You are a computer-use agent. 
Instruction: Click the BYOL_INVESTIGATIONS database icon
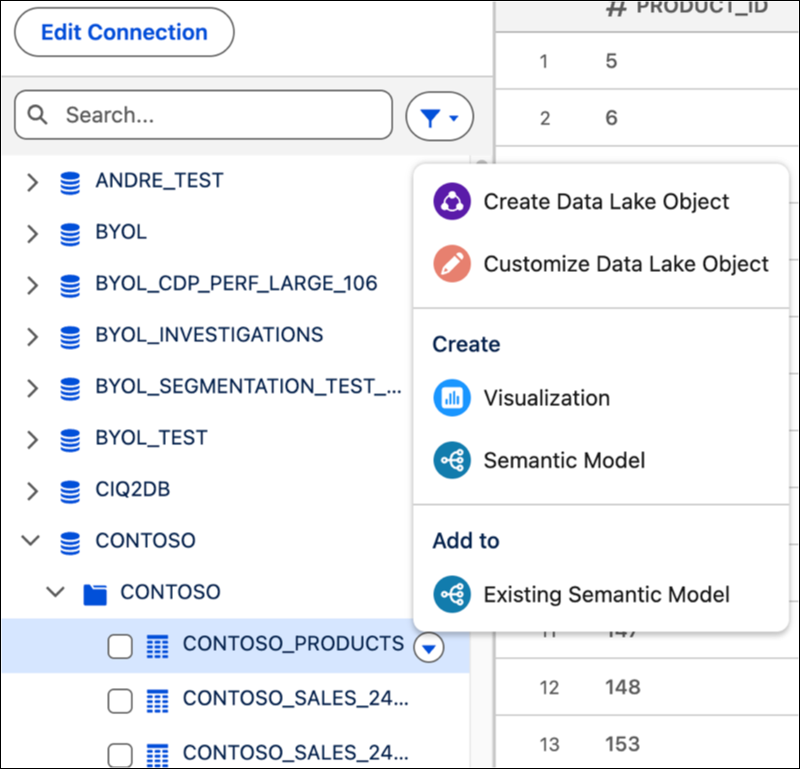tap(70, 338)
